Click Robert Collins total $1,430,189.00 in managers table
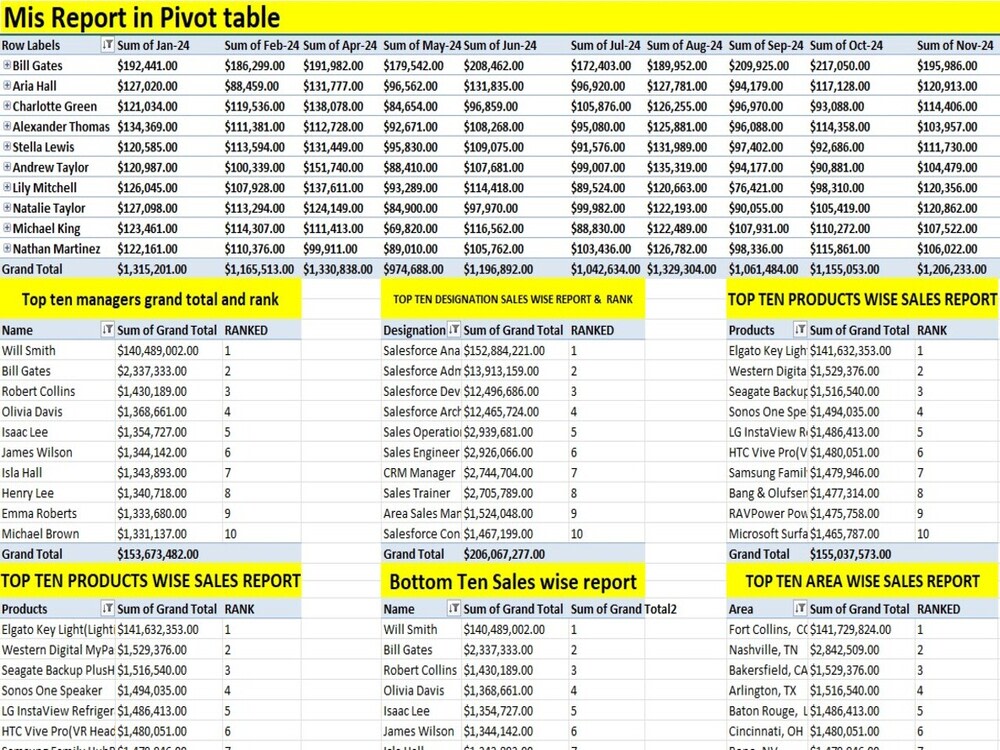 tap(152, 392)
